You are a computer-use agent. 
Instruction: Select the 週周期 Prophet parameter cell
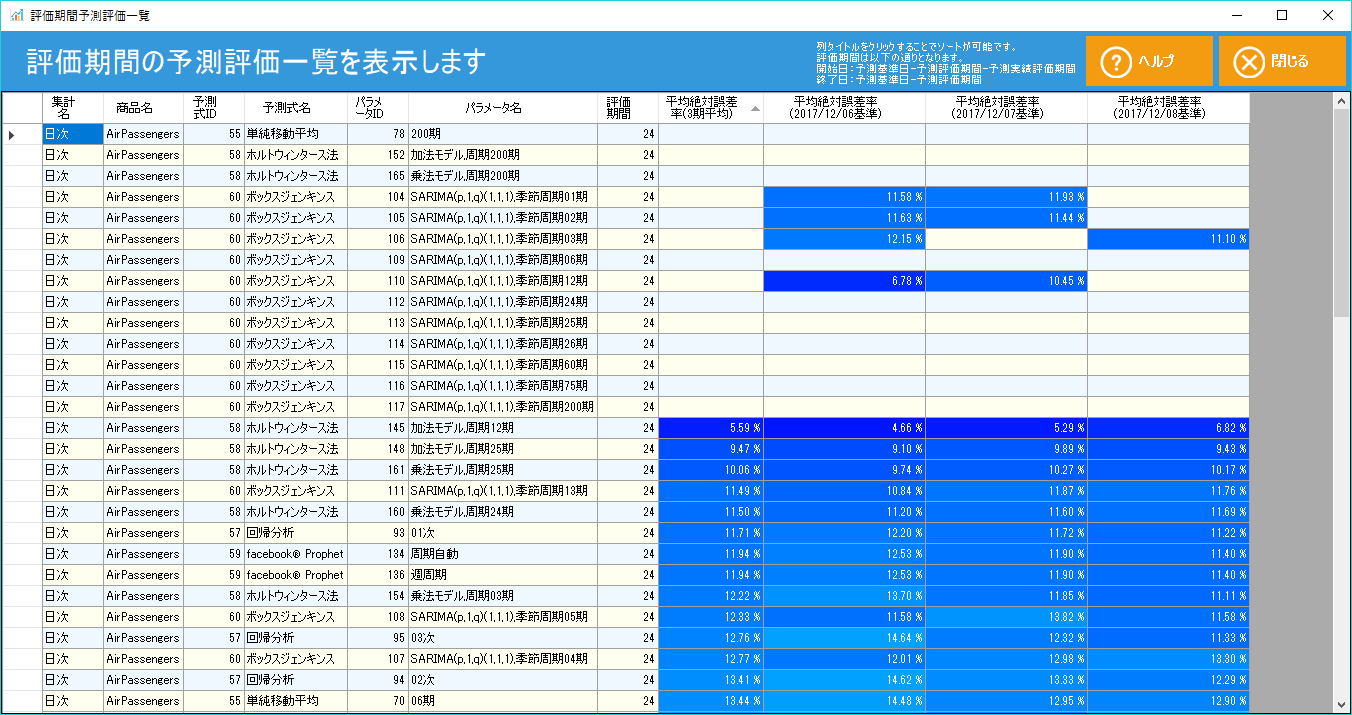[503, 575]
